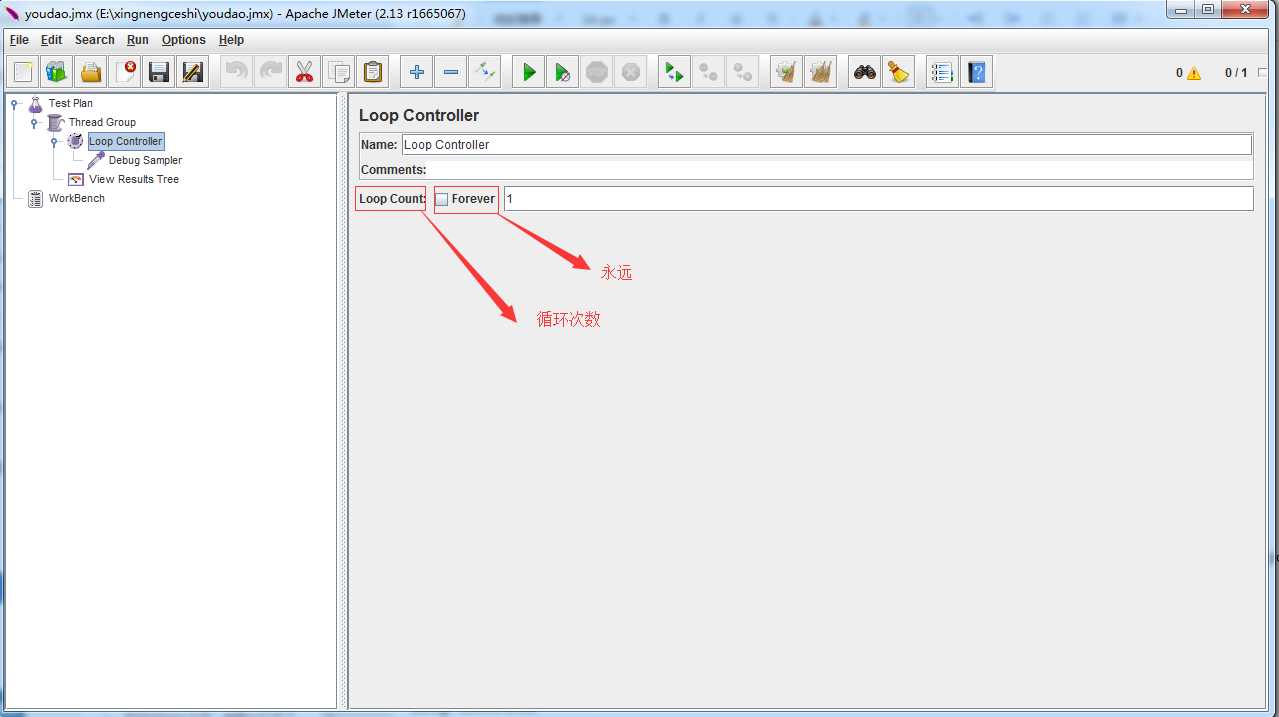Click the Remote shutdown all icon
Viewport: 1279px width, 717px height.
(743, 72)
